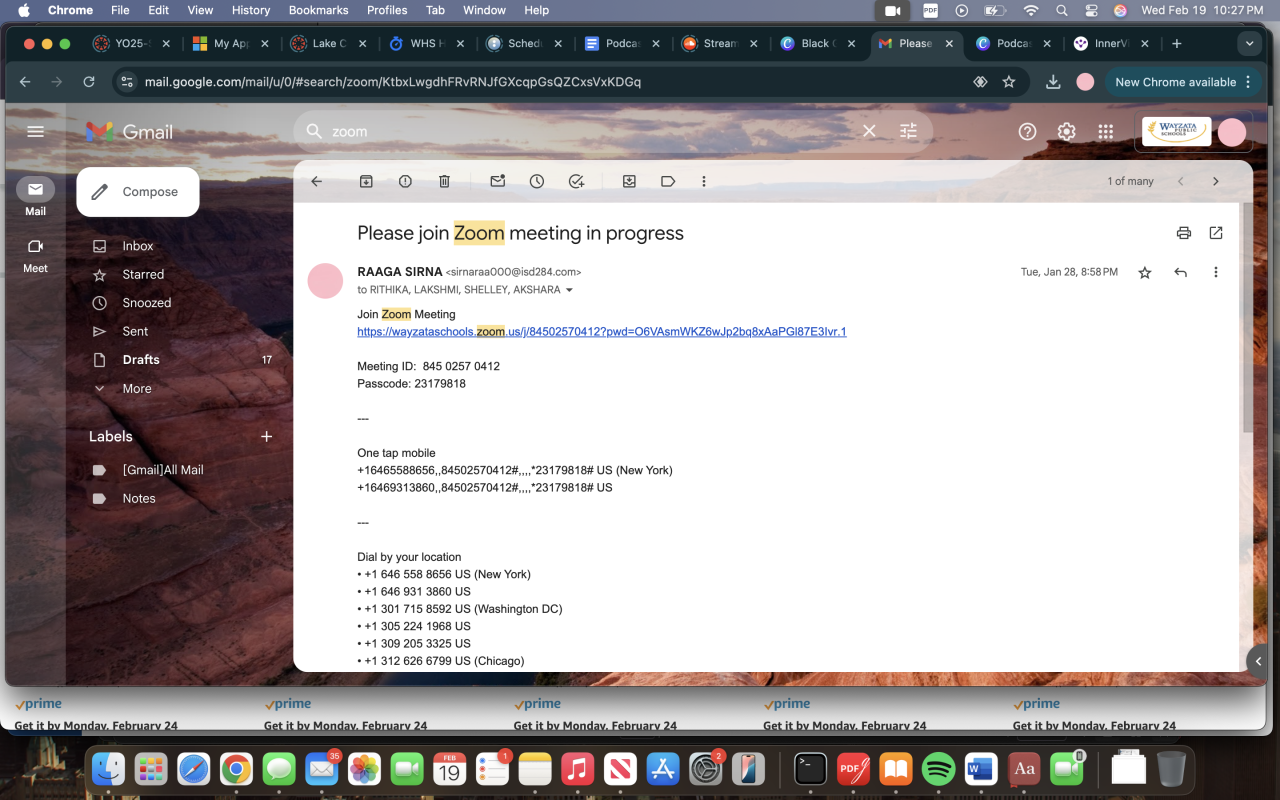Show search options filter icon

tap(908, 131)
